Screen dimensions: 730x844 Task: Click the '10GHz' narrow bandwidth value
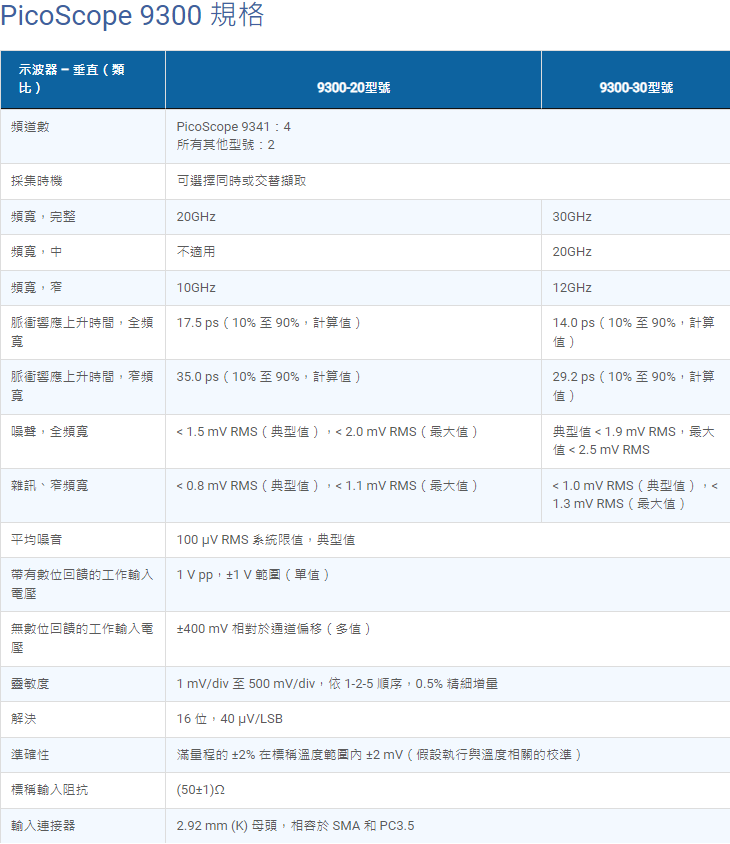[196, 287]
